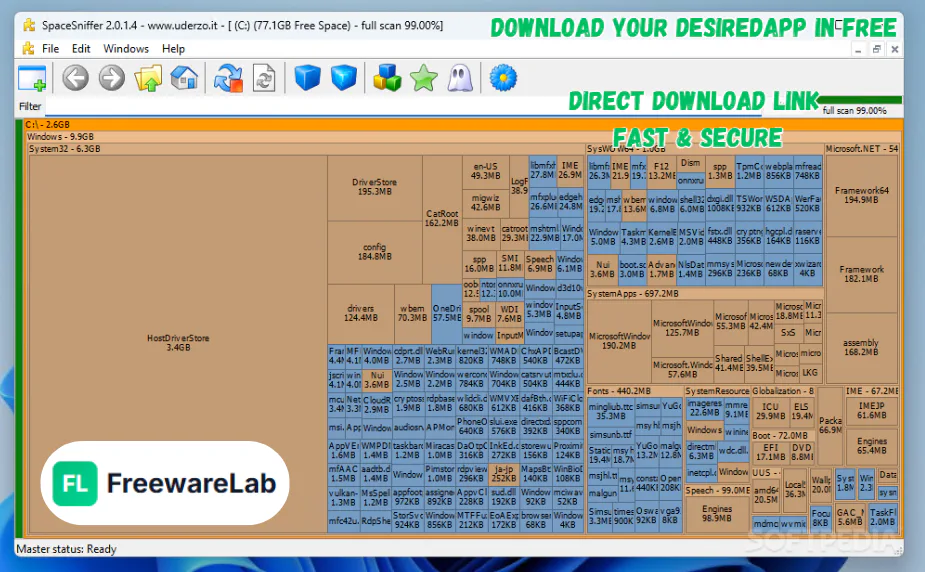This screenshot has width=925, height=572.
Task: Go back with the left arrow icon
Action: [76, 78]
